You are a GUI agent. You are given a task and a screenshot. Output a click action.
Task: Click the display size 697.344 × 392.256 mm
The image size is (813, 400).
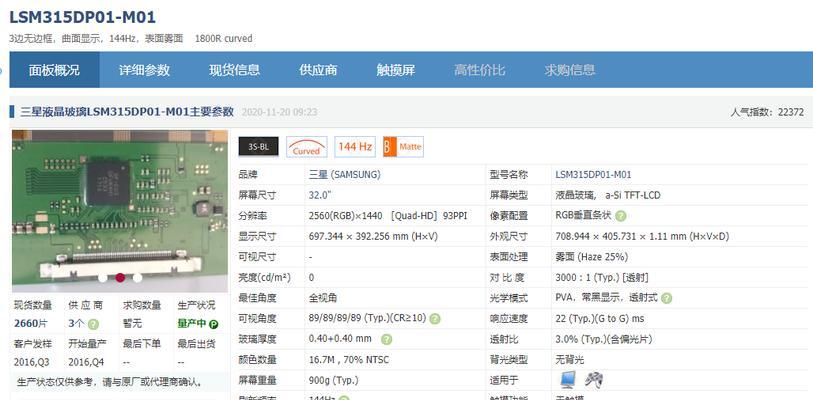click(x=373, y=237)
